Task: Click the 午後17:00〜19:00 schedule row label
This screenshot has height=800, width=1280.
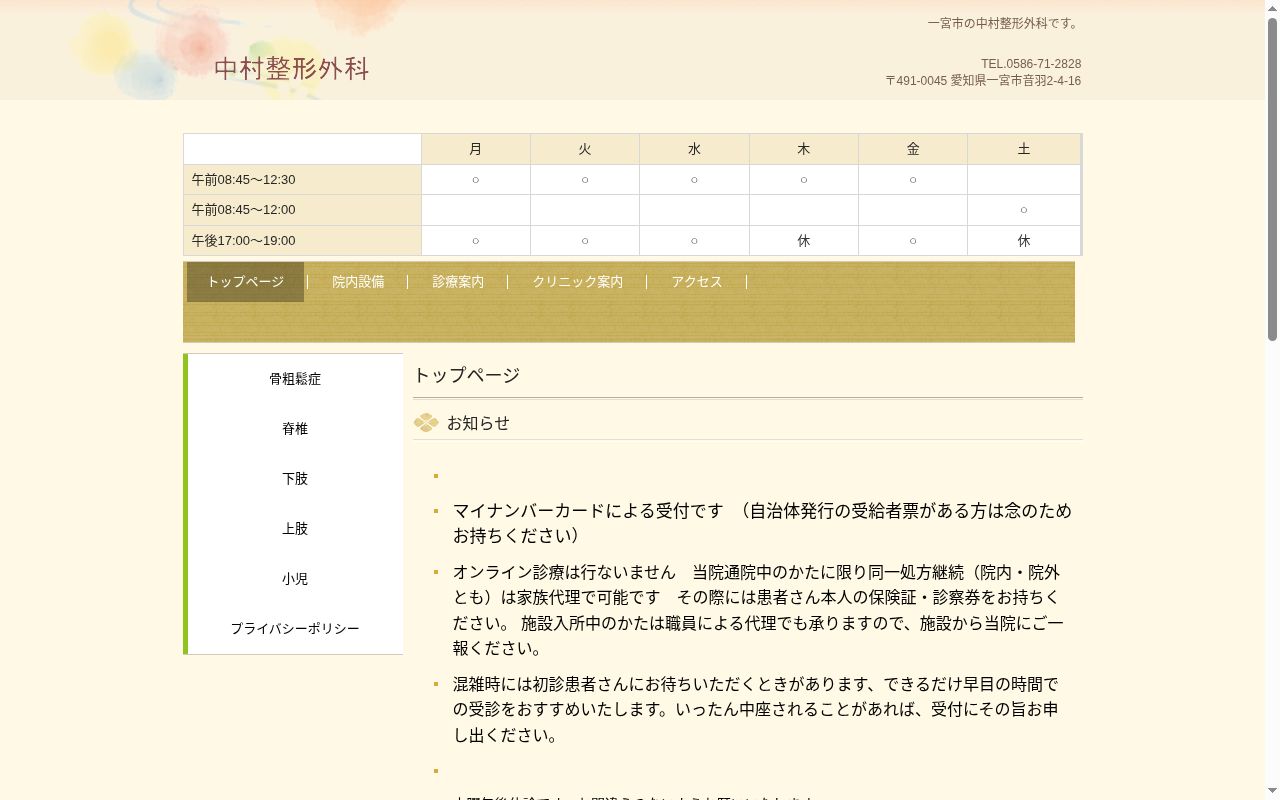Action: pyautogui.click(x=302, y=241)
